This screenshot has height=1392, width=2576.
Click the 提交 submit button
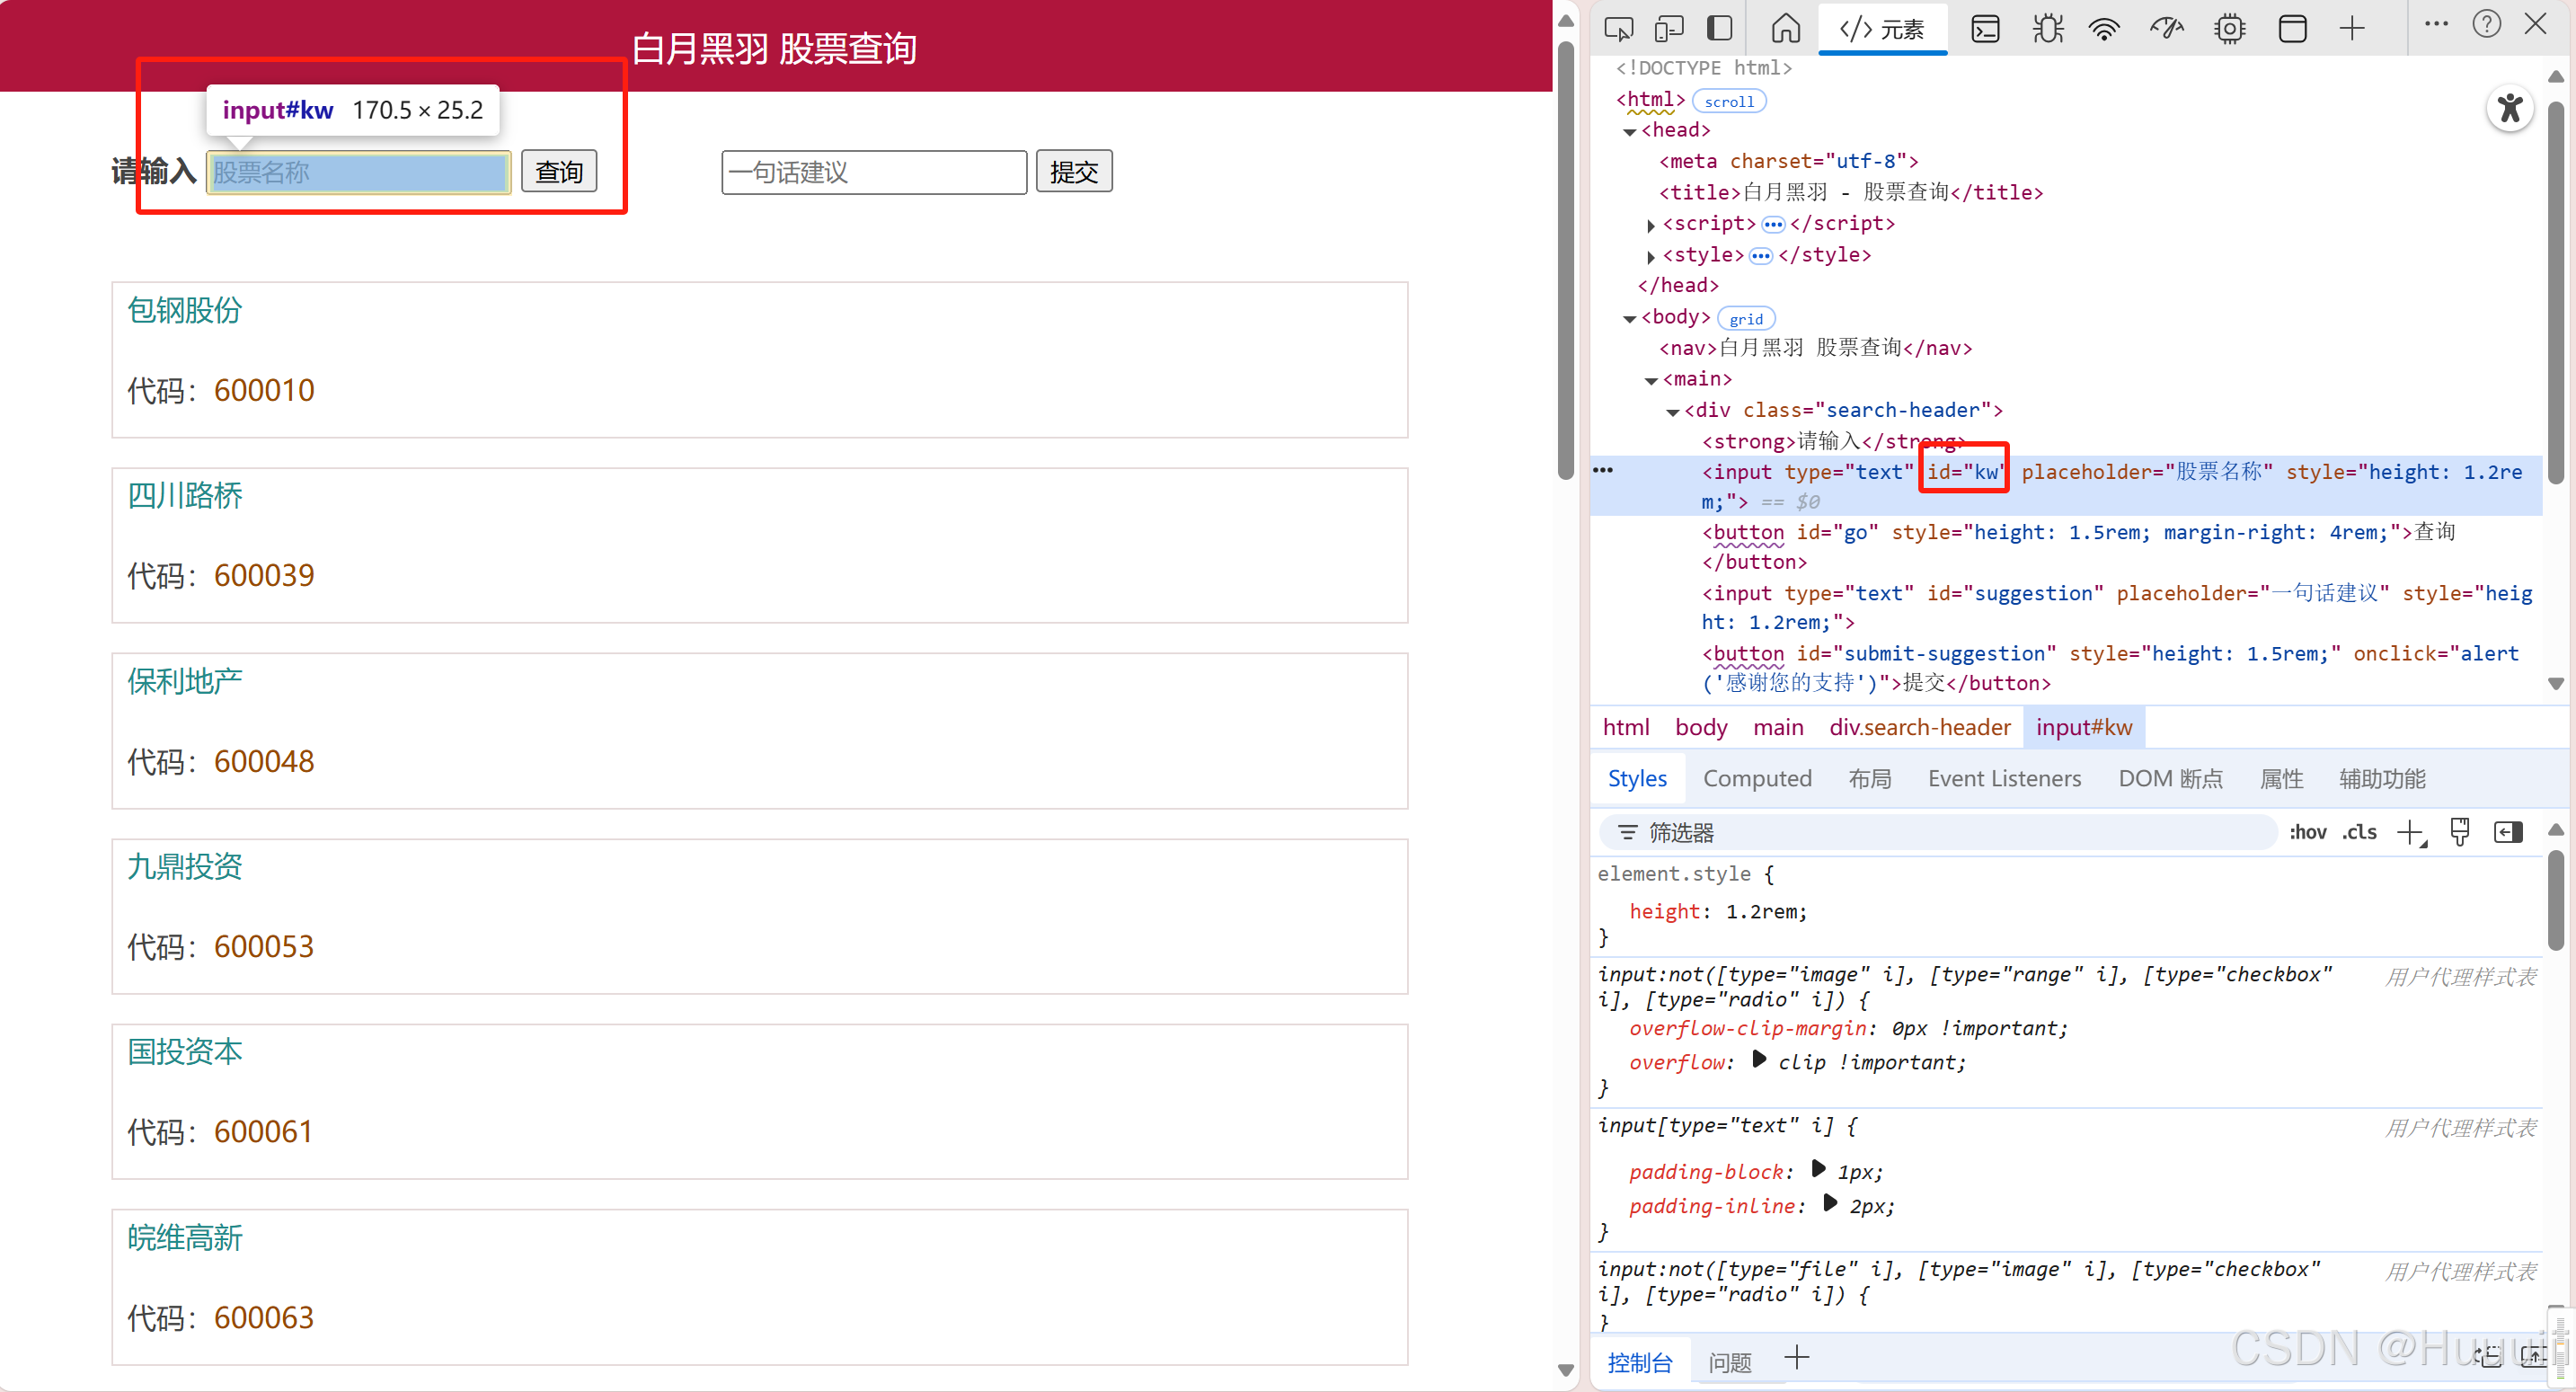(1073, 172)
